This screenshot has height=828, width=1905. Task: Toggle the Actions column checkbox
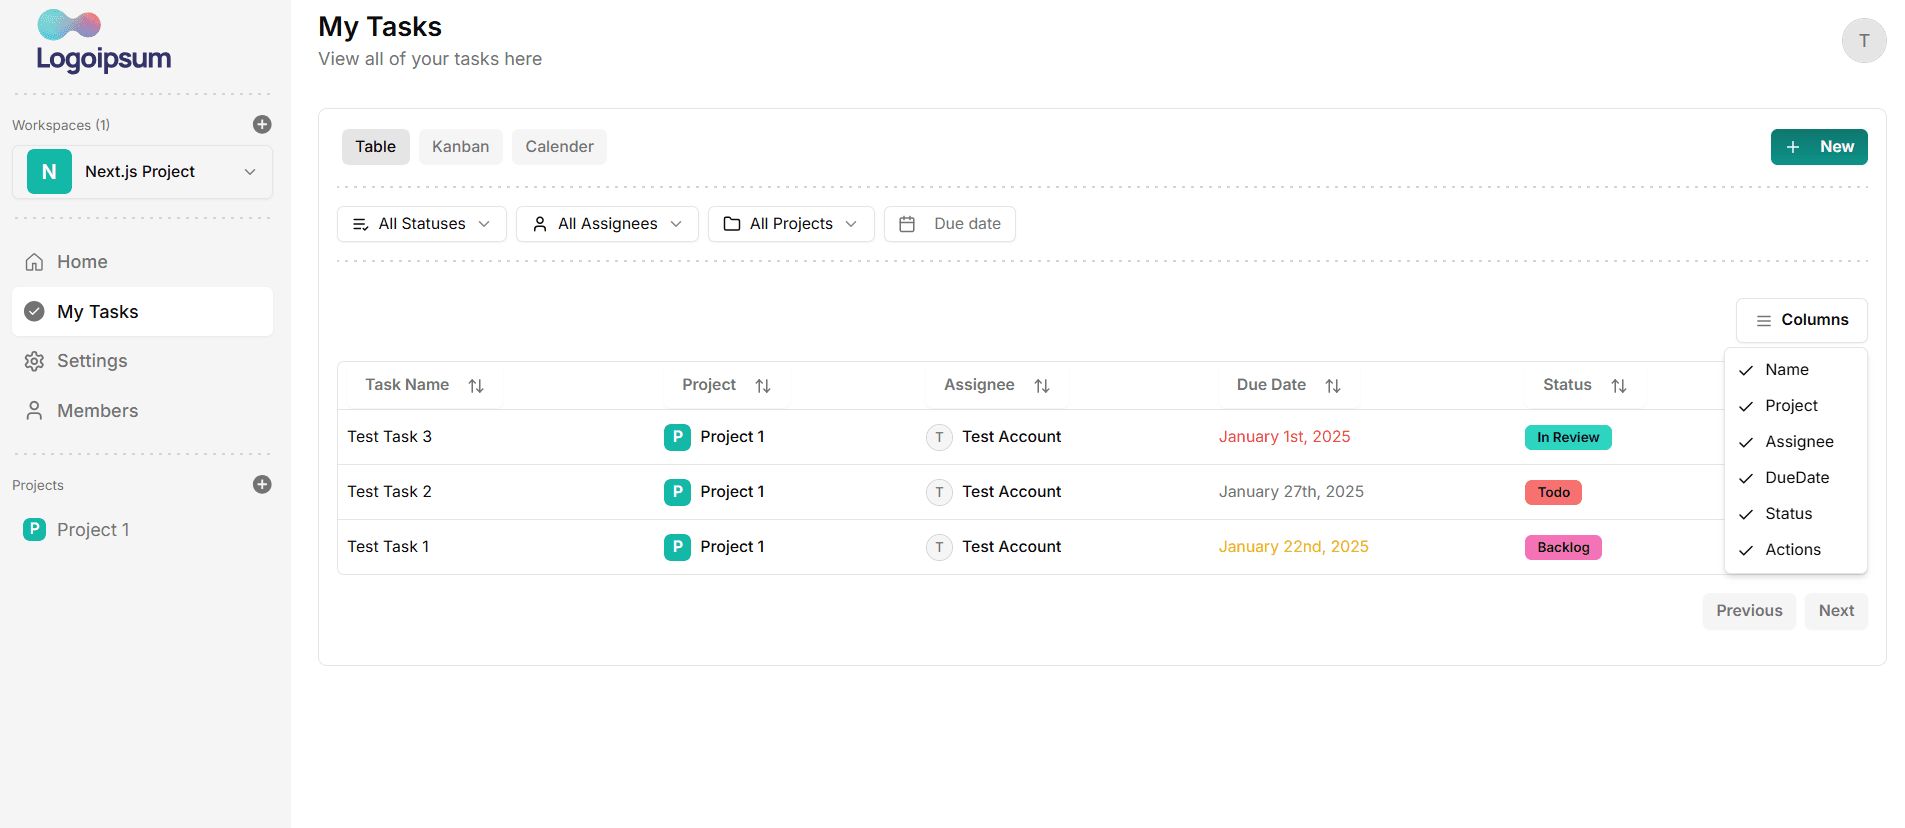pyautogui.click(x=1796, y=550)
